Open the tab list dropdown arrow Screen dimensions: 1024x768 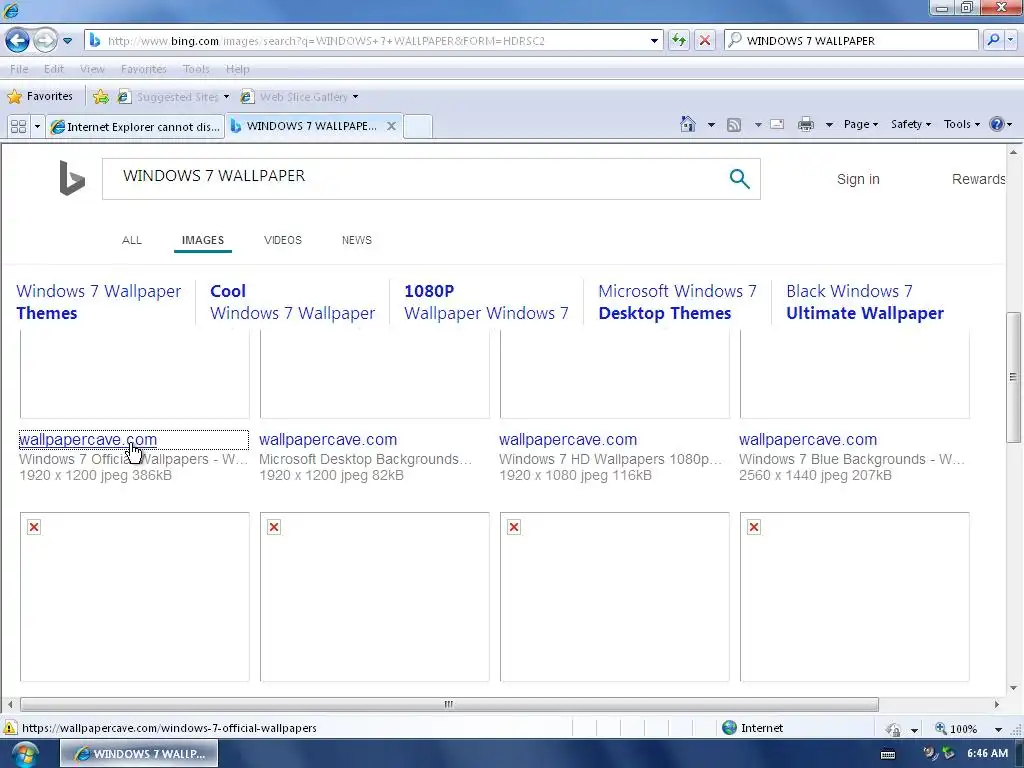click(37, 126)
